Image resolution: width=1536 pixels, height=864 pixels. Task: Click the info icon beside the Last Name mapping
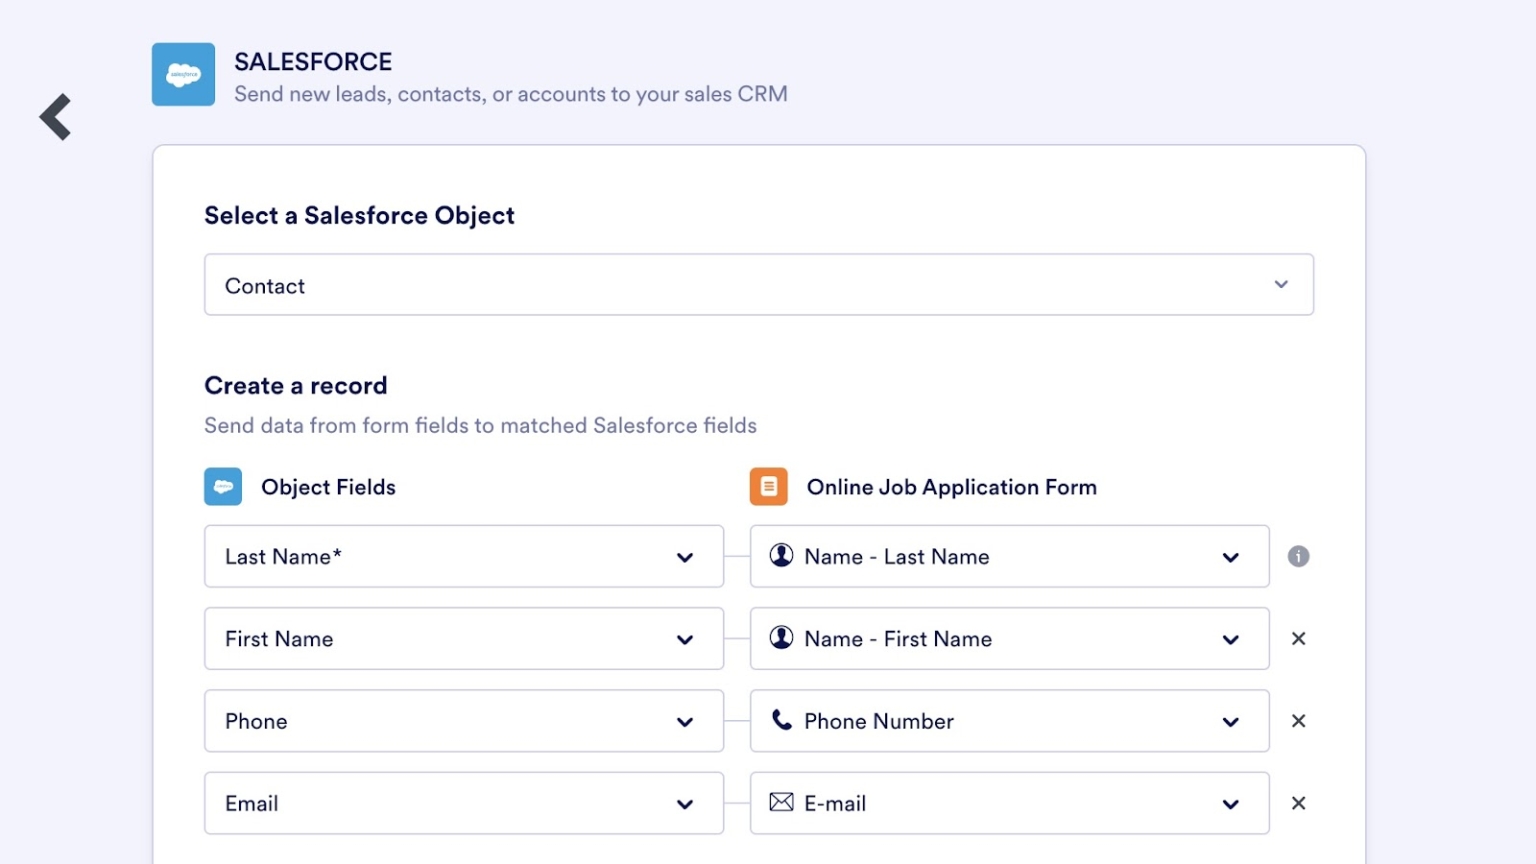click(x=1298, y=556)
